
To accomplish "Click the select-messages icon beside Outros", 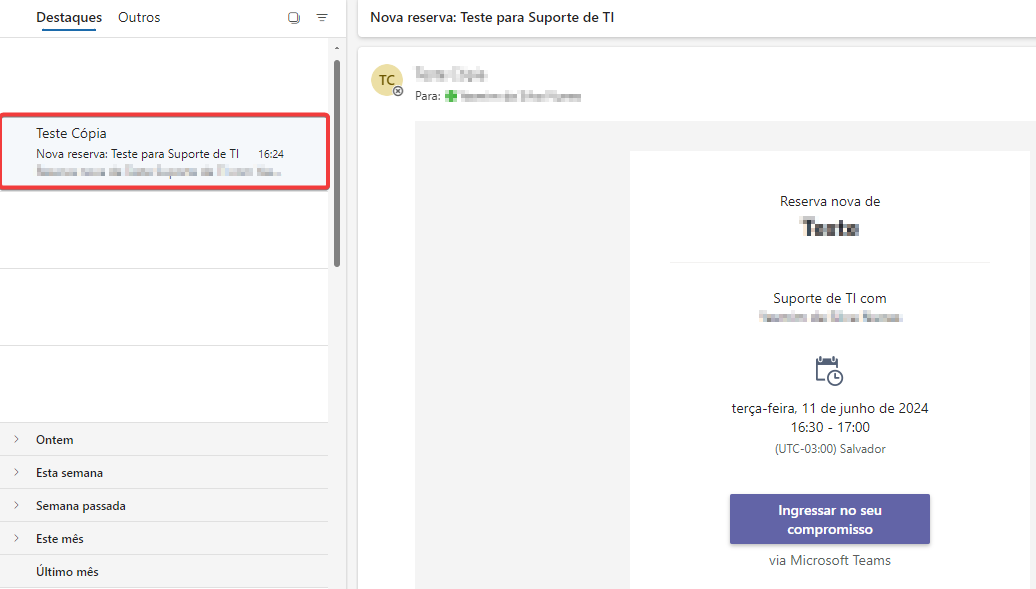I will (294, 18).
